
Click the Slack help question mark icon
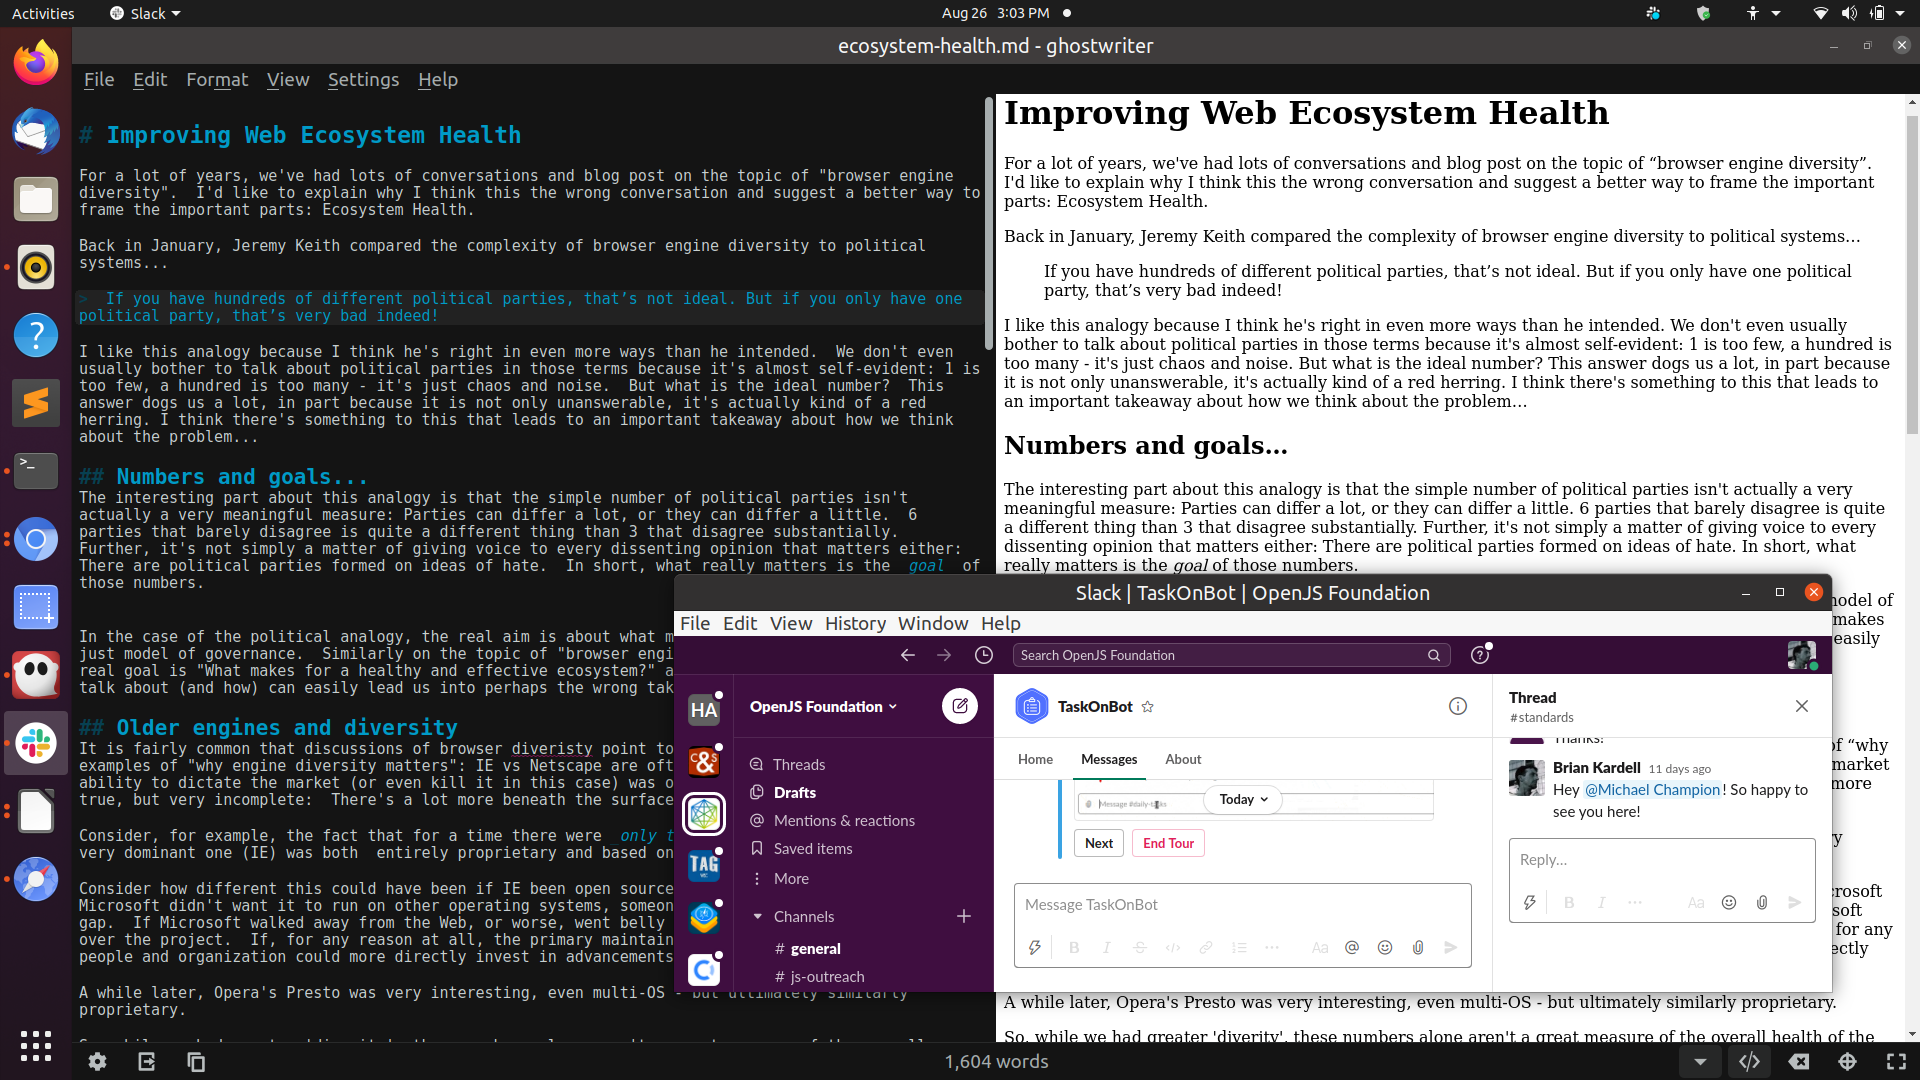click(x=1479, y=655)
